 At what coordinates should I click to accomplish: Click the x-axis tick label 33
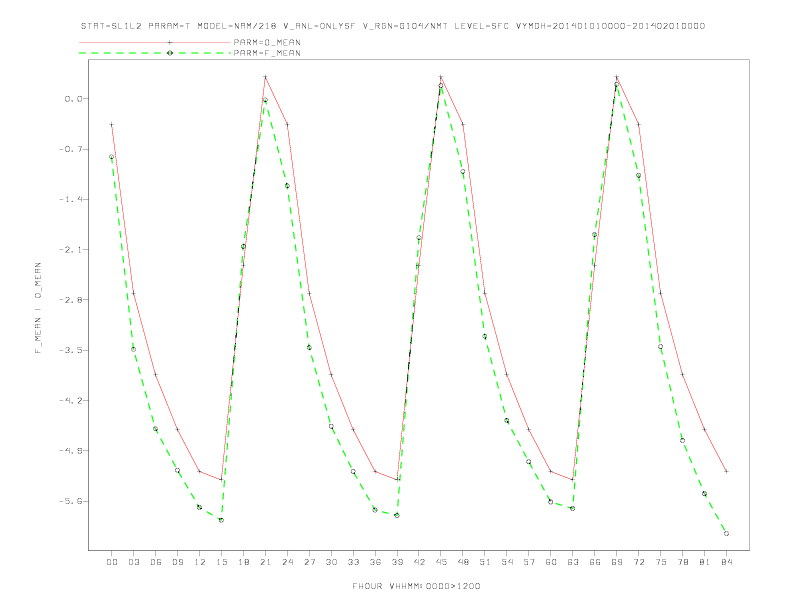[353, 562]
